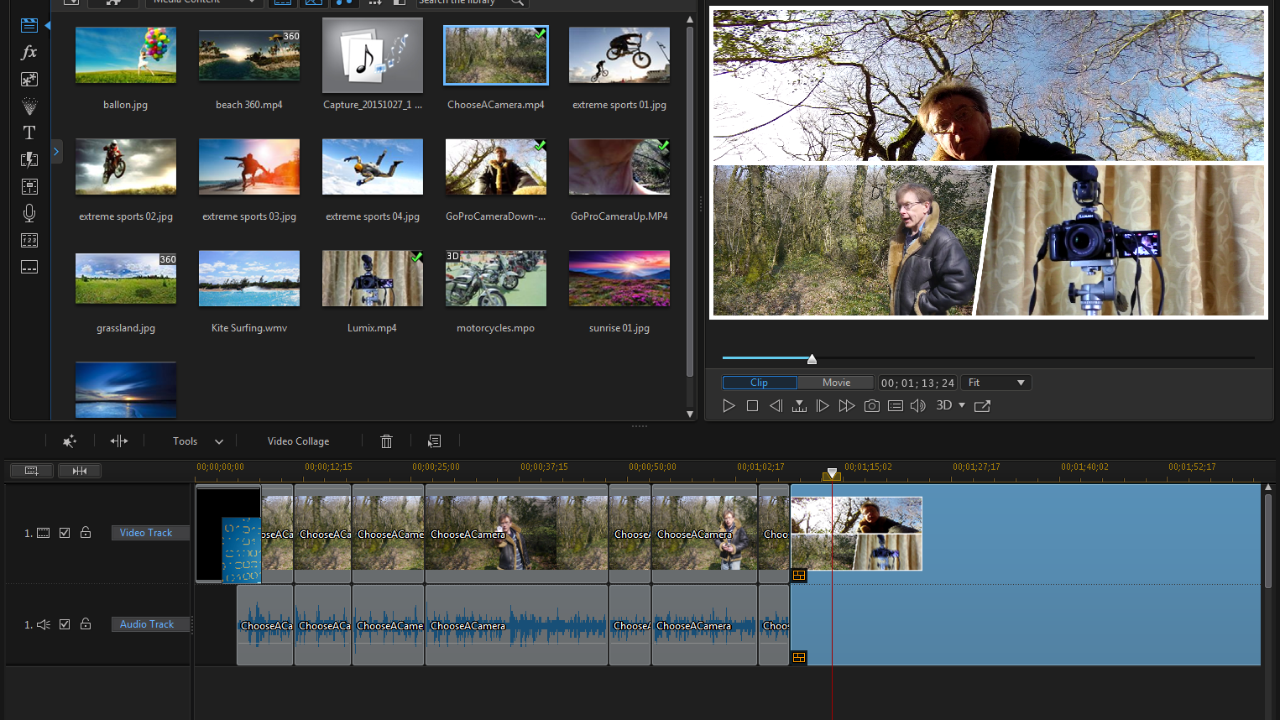Select the ballon.jpg thumbnail

pos(126,55)
